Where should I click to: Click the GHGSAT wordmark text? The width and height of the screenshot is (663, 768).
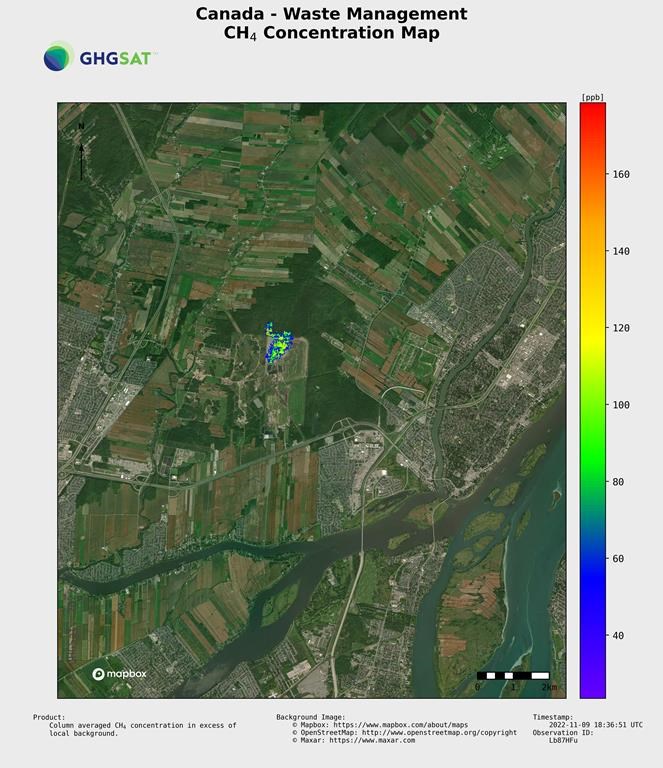114,58
